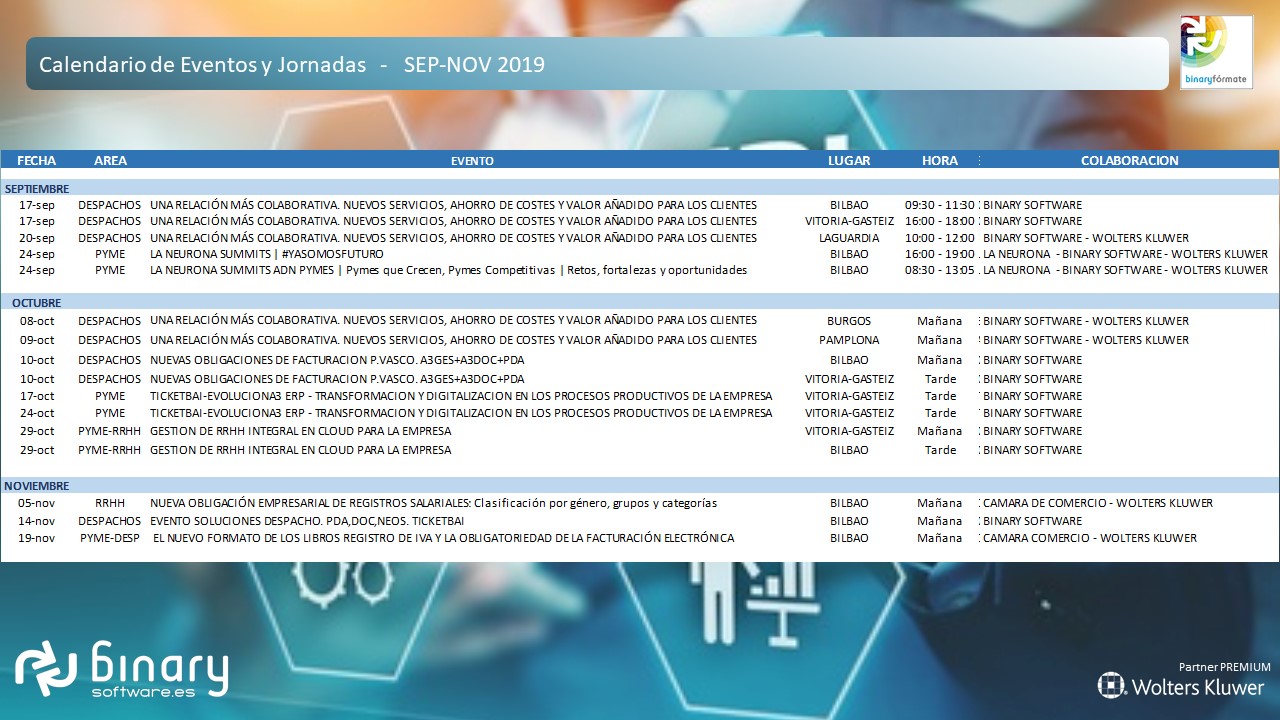Viewport: 1280px width, 720px height.
Task: Click the LAGUARDIA location cell
Action: 849,238
